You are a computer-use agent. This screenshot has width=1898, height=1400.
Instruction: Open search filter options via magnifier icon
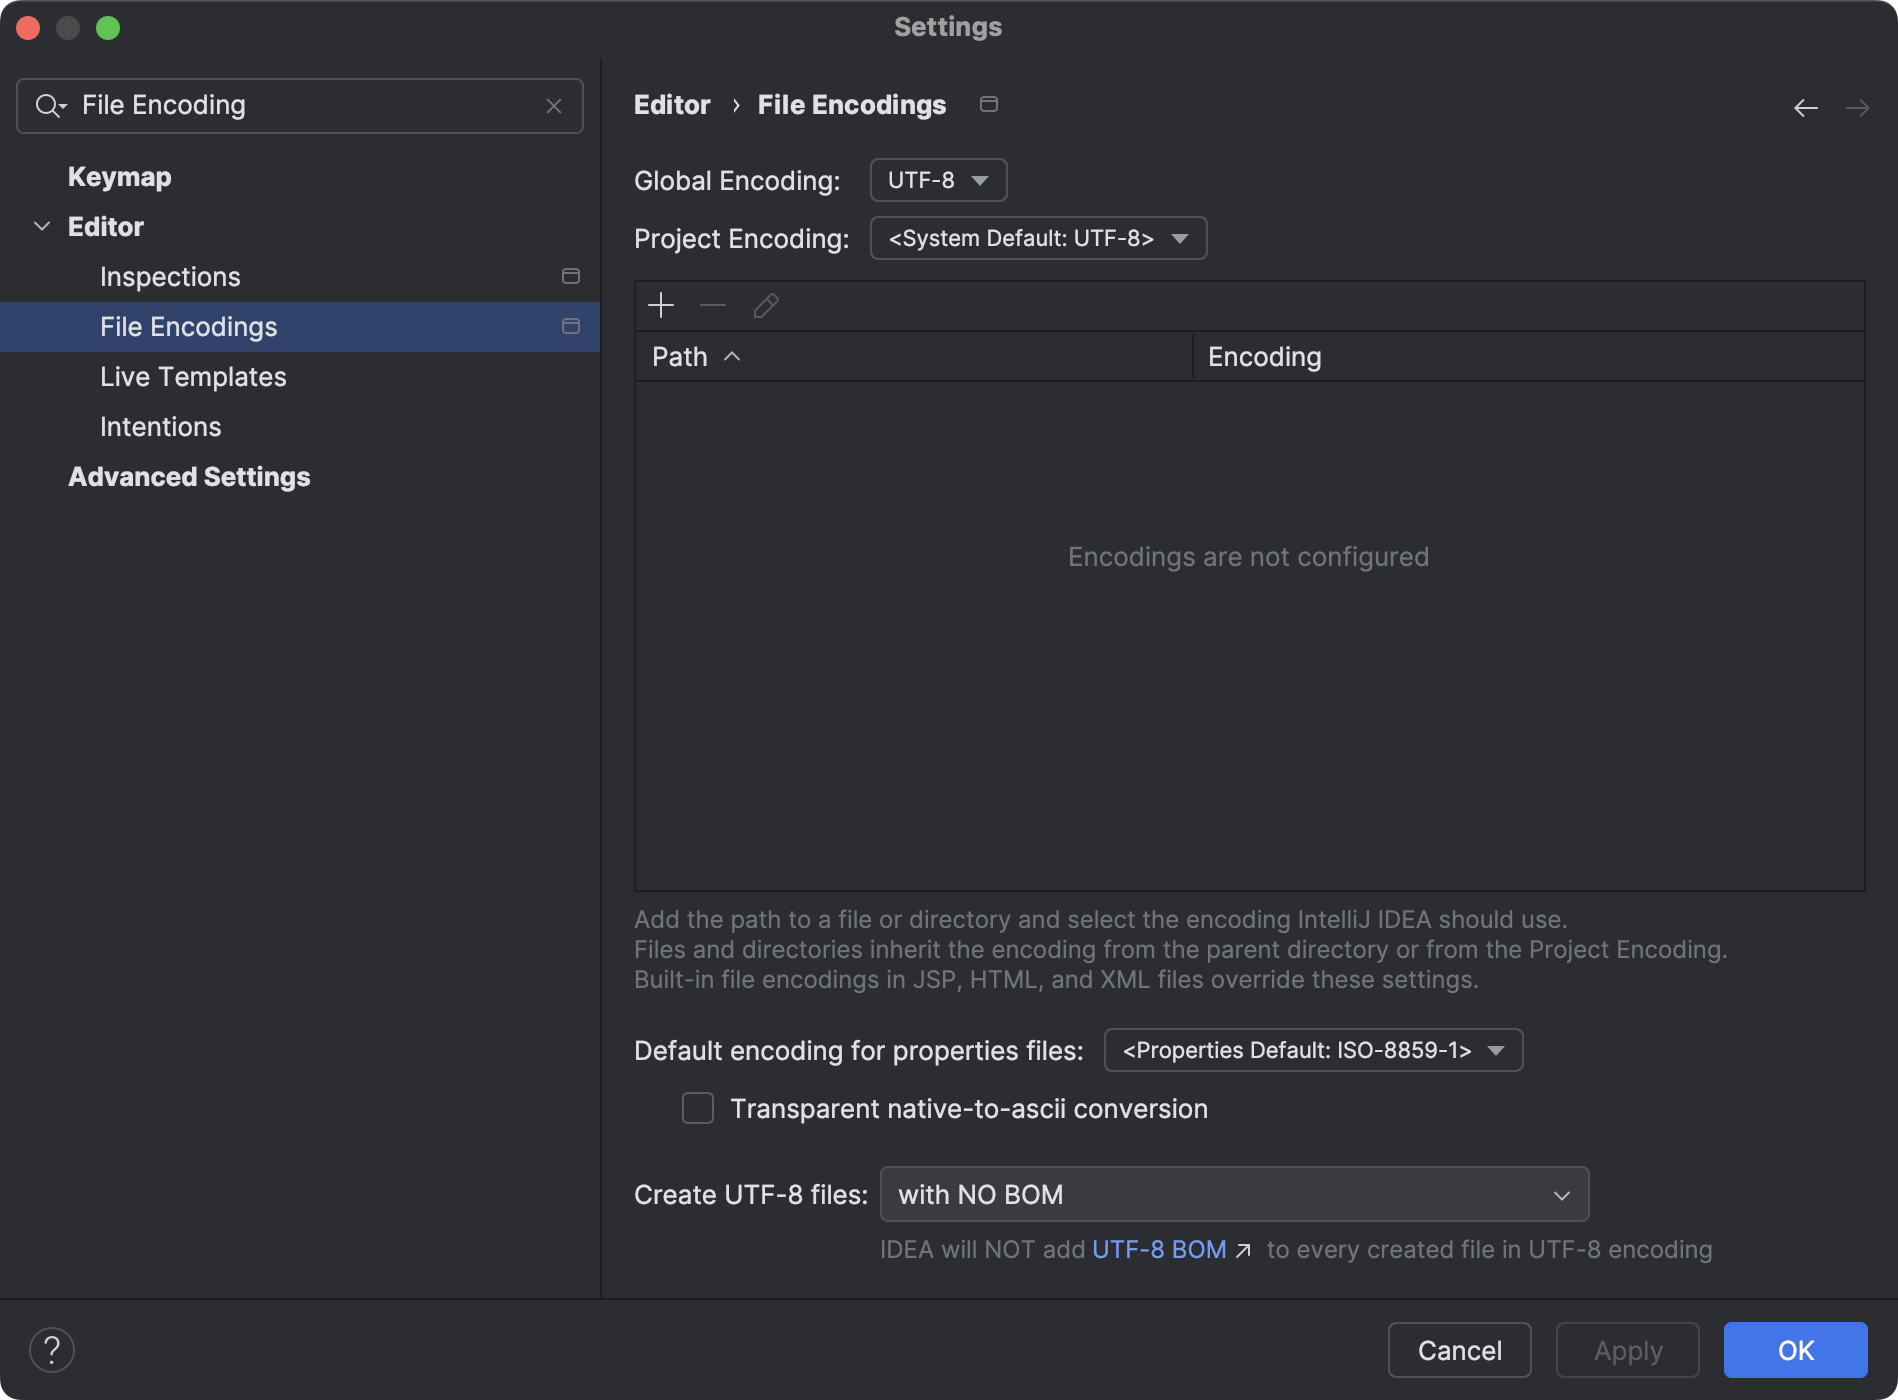click(50, 105)
